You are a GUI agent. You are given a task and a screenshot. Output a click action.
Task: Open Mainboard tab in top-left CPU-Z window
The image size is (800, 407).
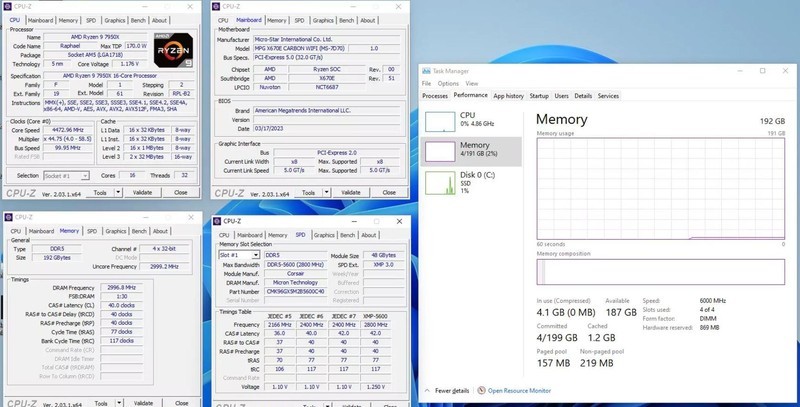pos(40,20)
